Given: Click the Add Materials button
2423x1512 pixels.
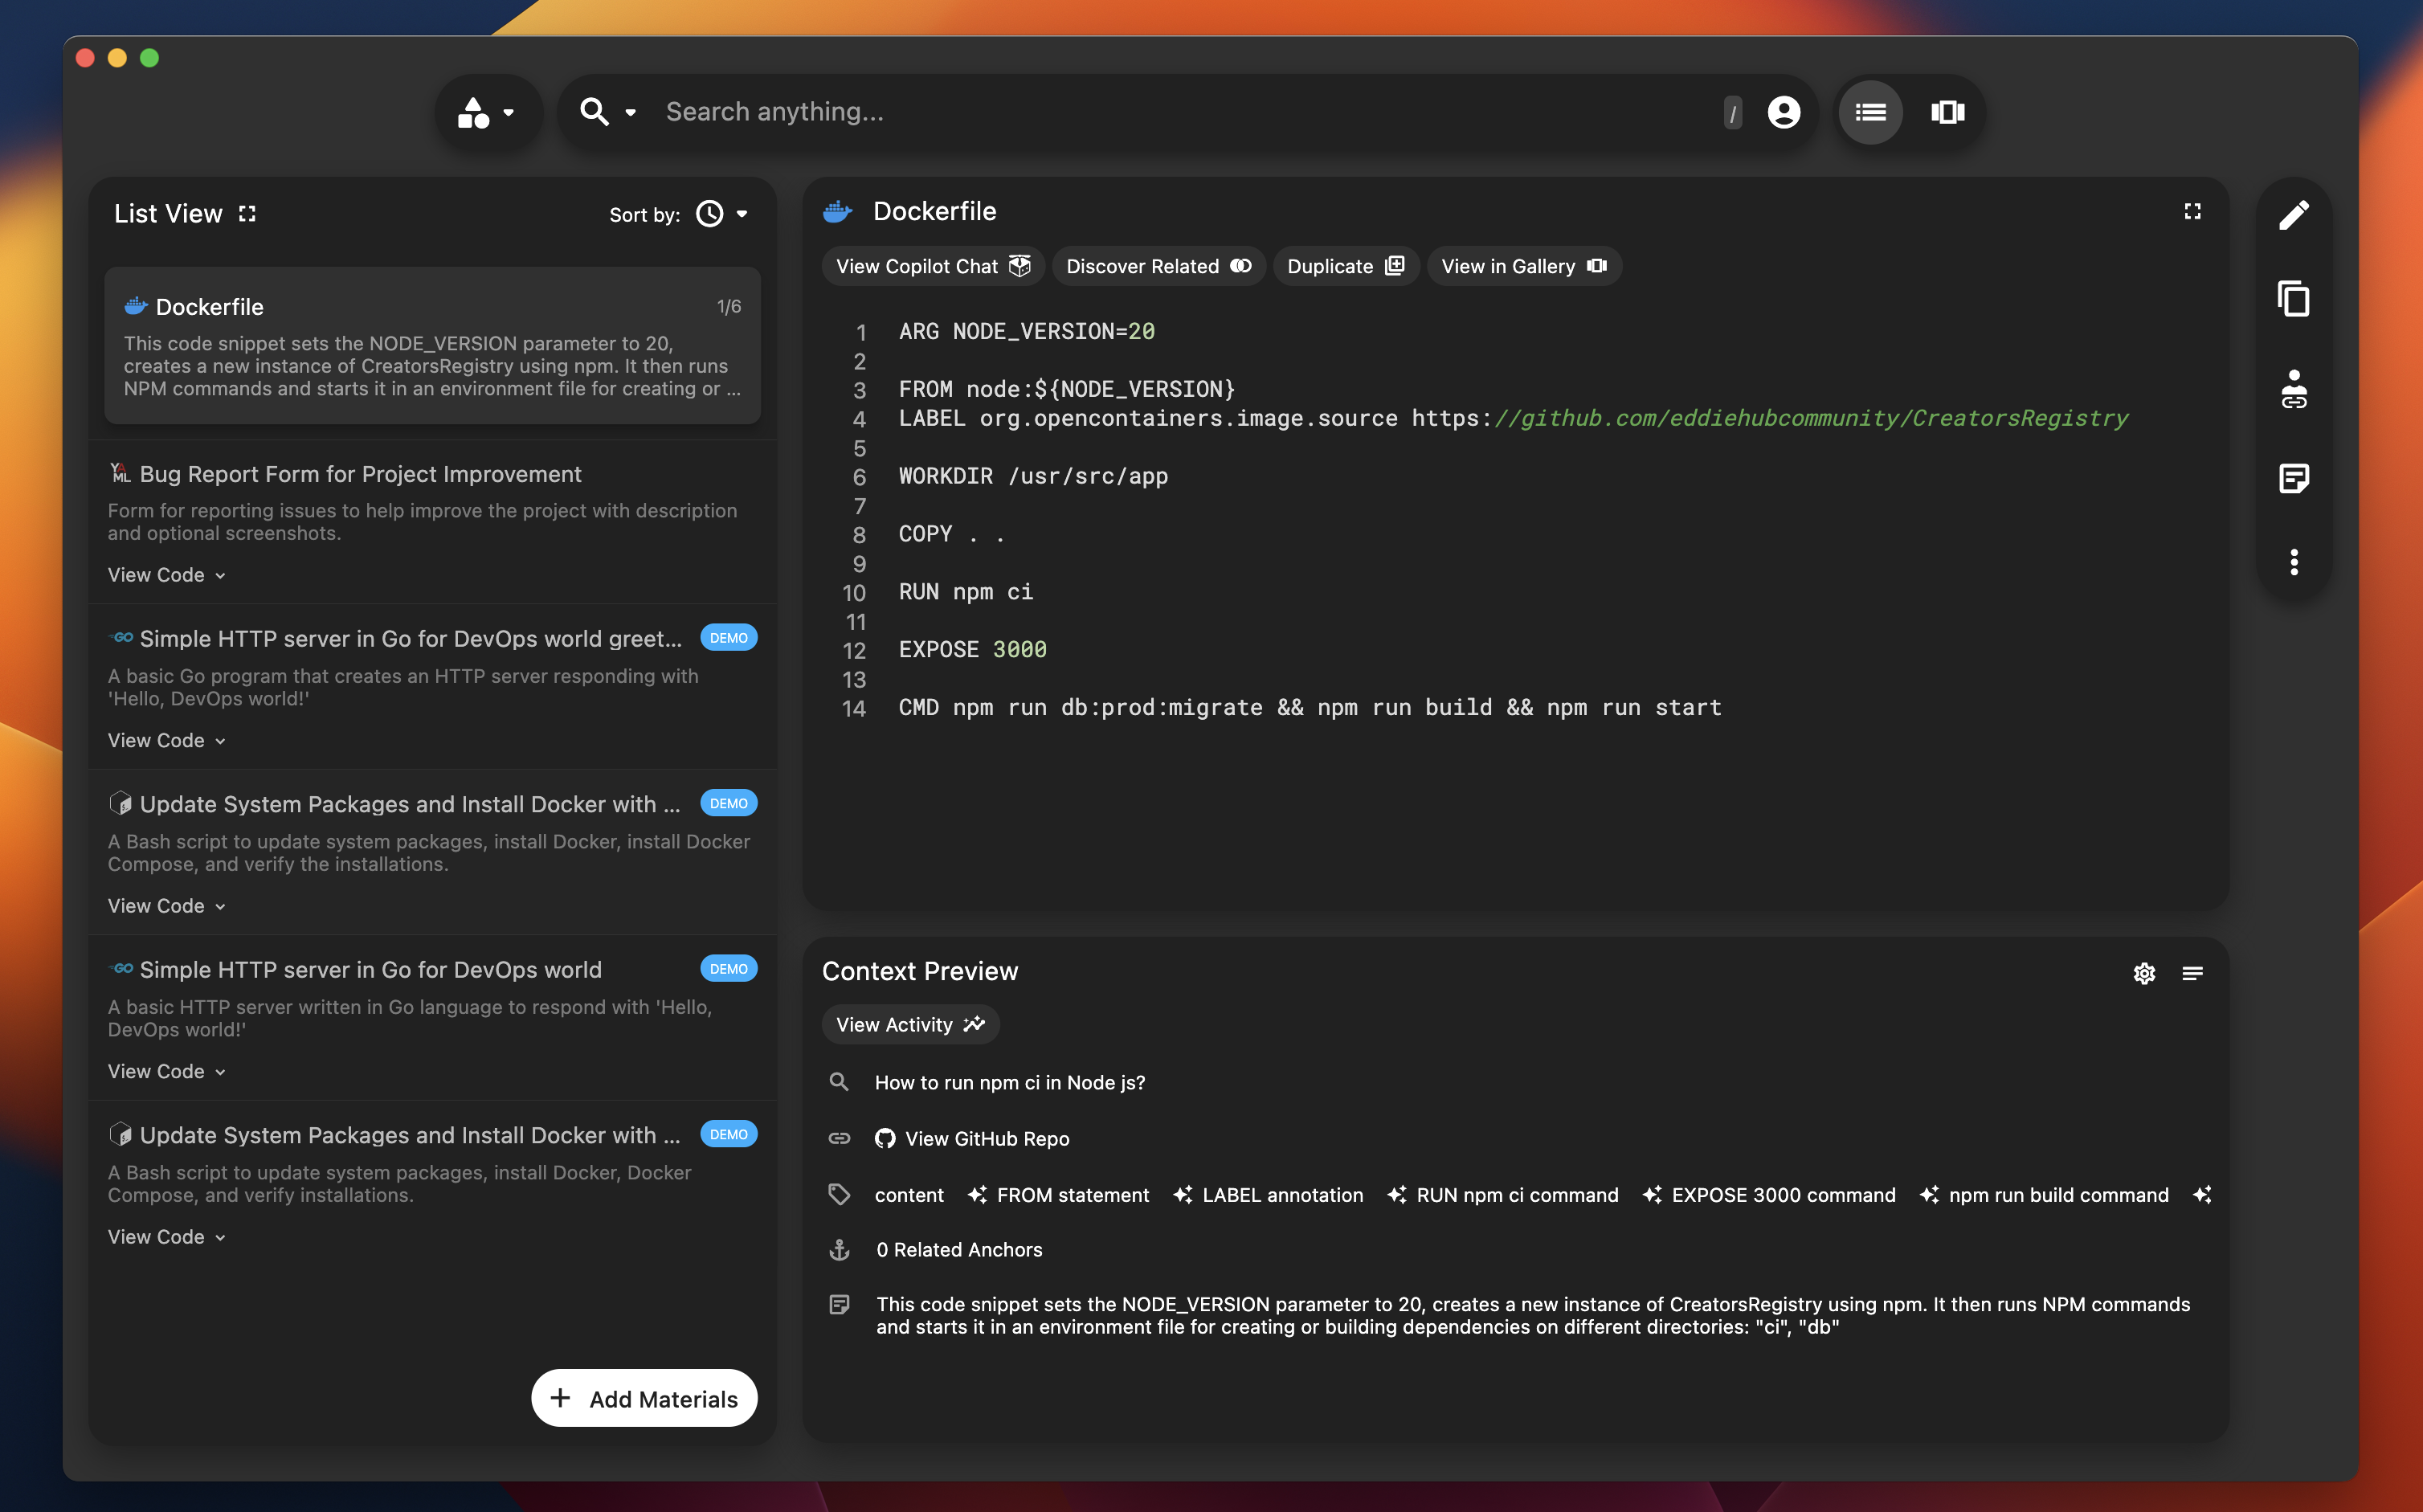Looking at the screenshot, I should click(643, 1397).
